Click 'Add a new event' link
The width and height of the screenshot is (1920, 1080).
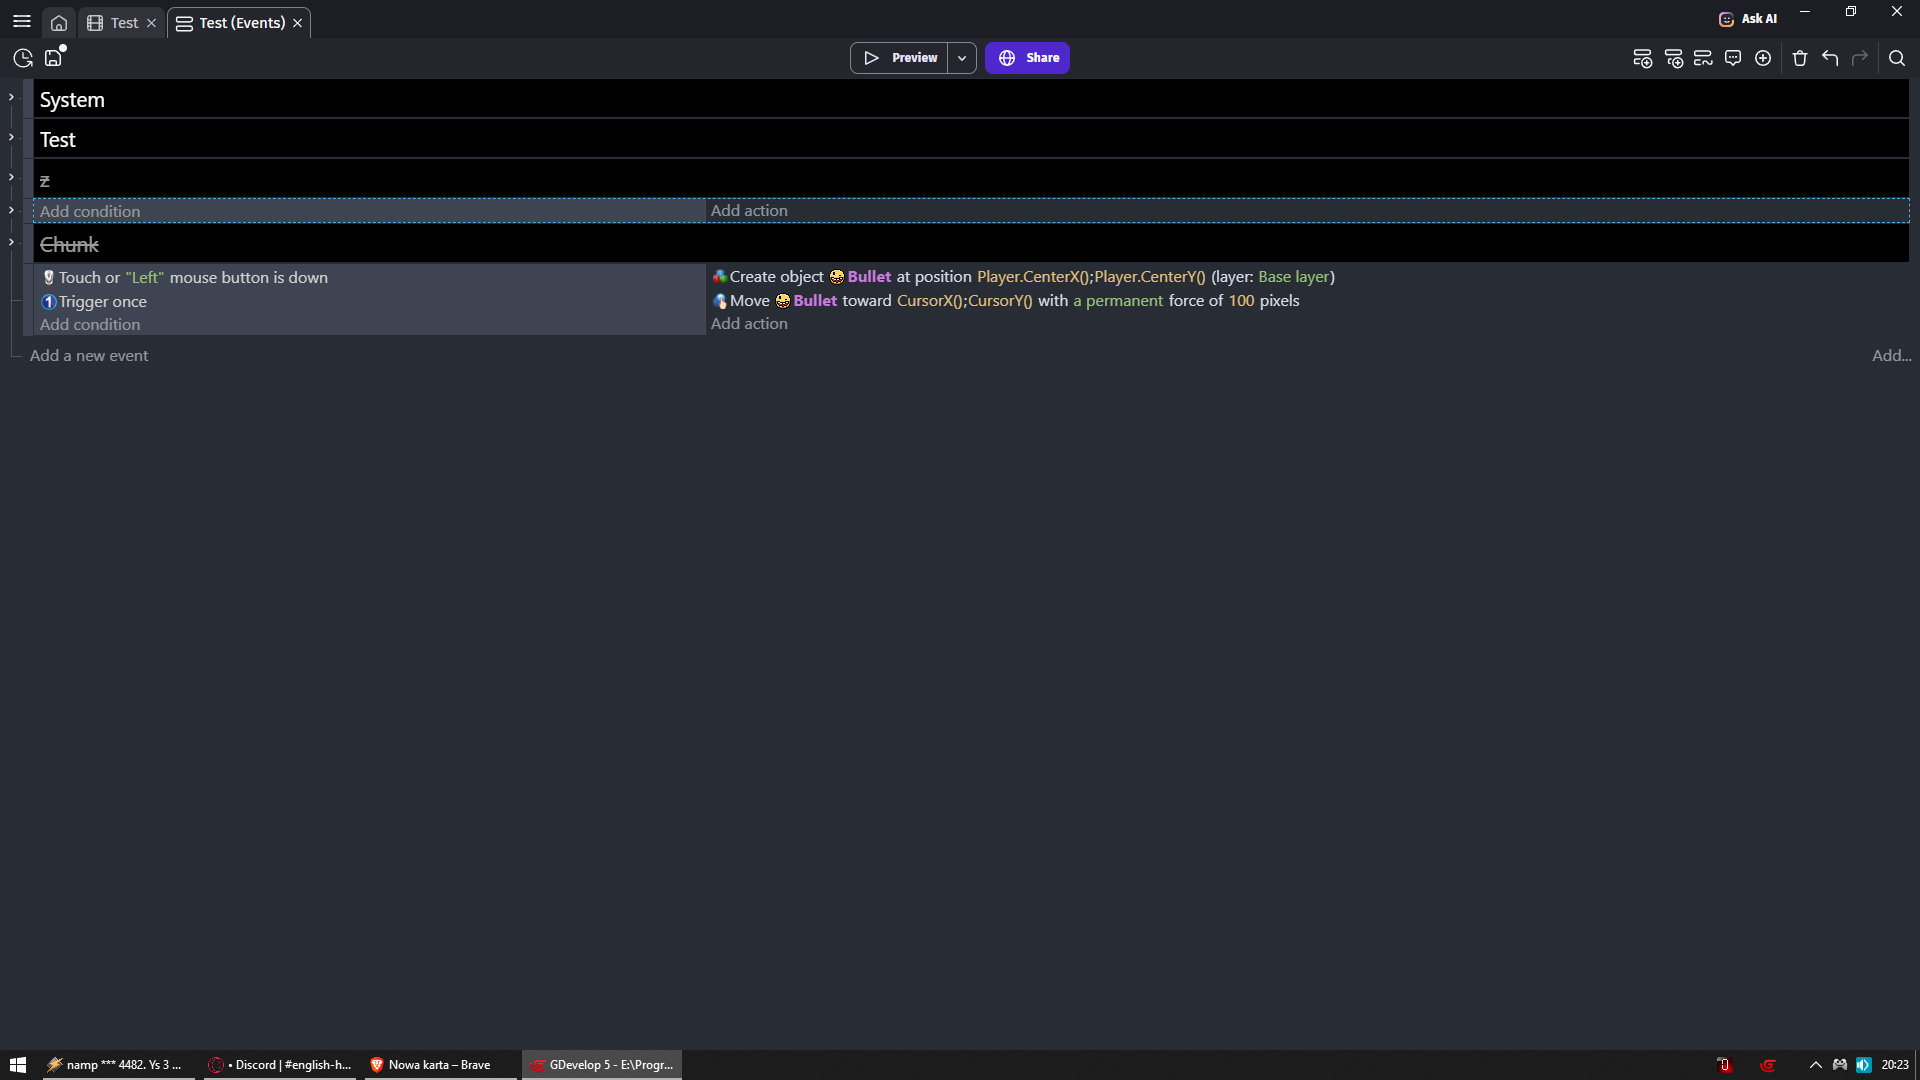89,355
